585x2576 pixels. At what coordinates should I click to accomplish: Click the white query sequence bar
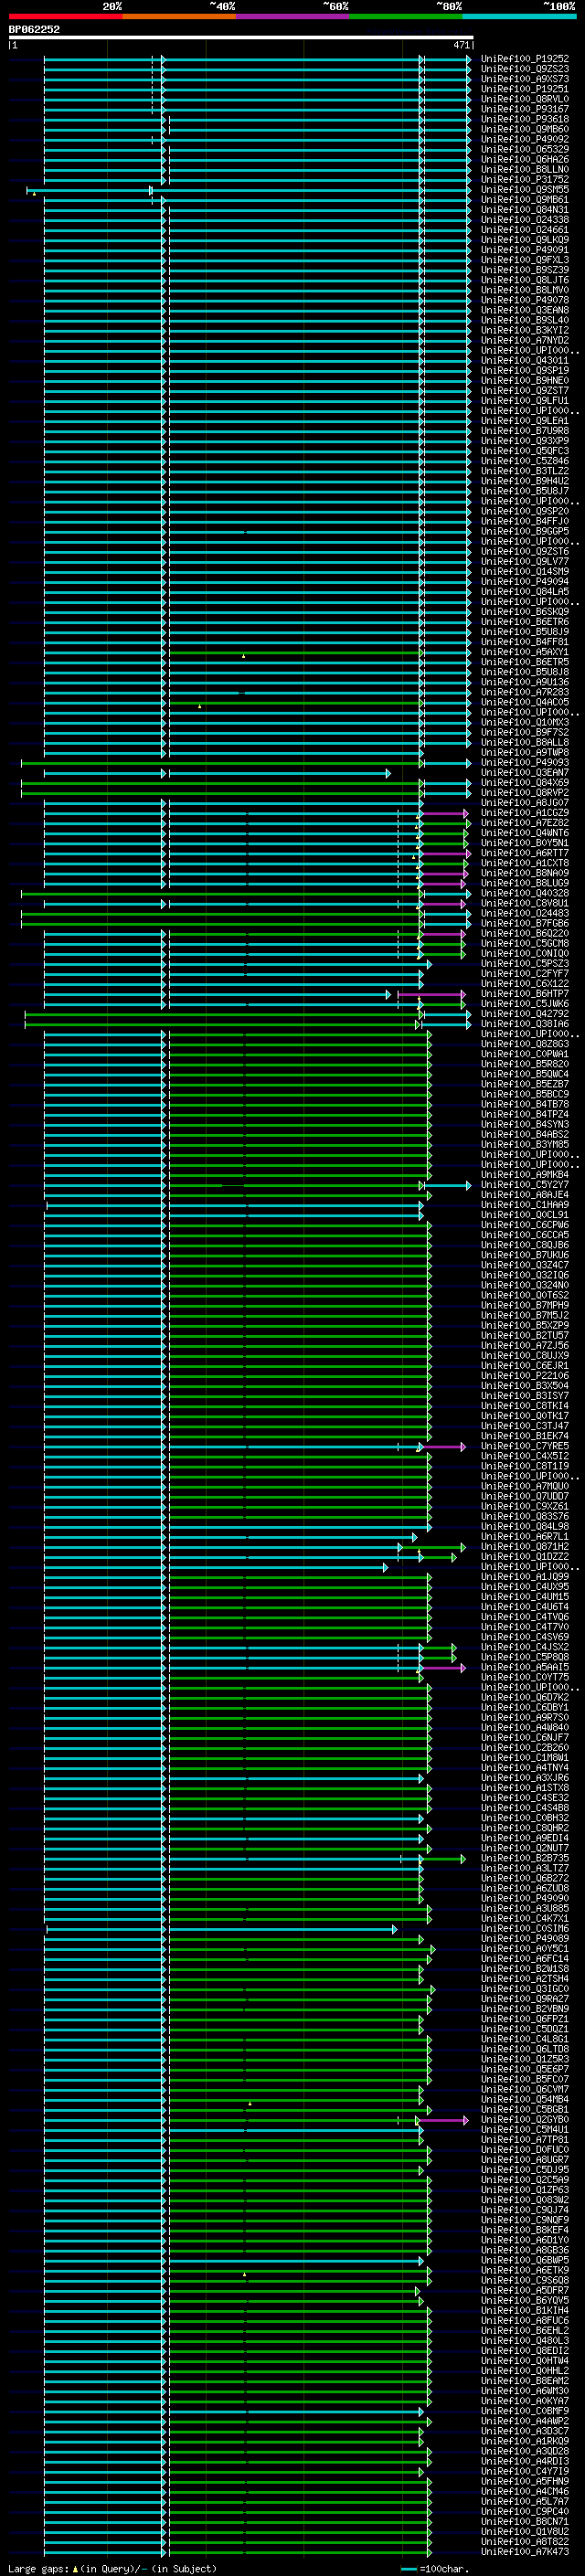pos(241,38)
